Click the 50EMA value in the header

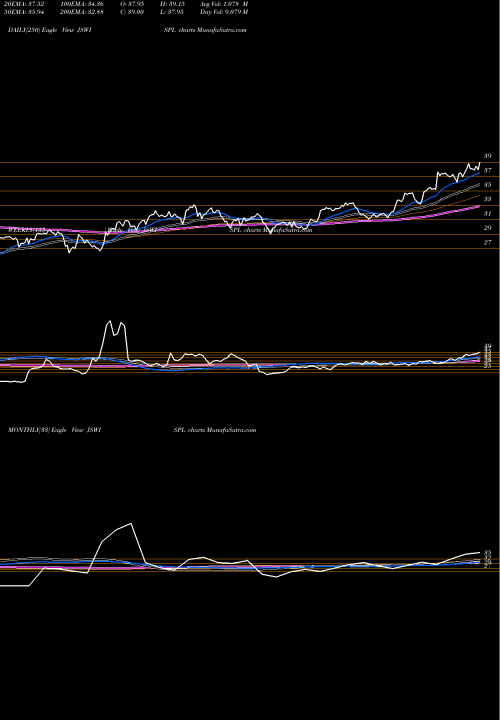coord(24,12)
